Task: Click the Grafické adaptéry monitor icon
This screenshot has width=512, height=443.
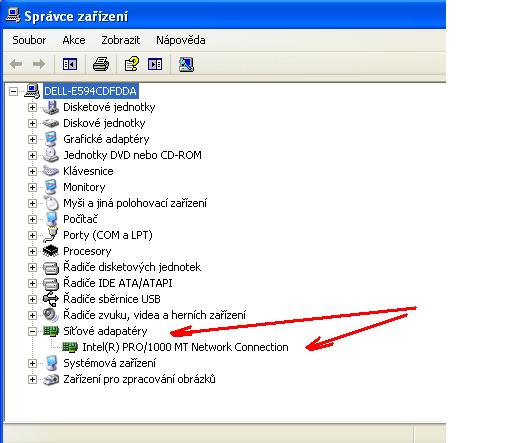Action: coord(51,139)
